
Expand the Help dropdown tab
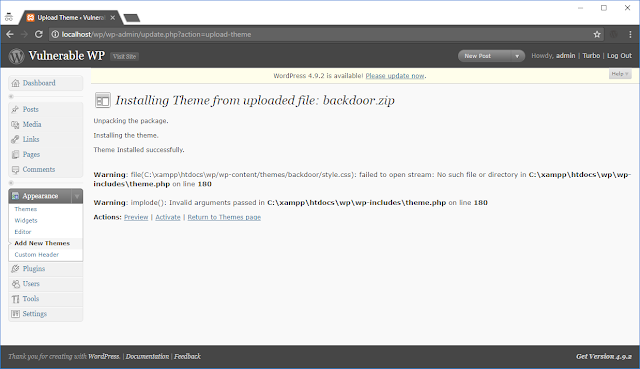620,74
